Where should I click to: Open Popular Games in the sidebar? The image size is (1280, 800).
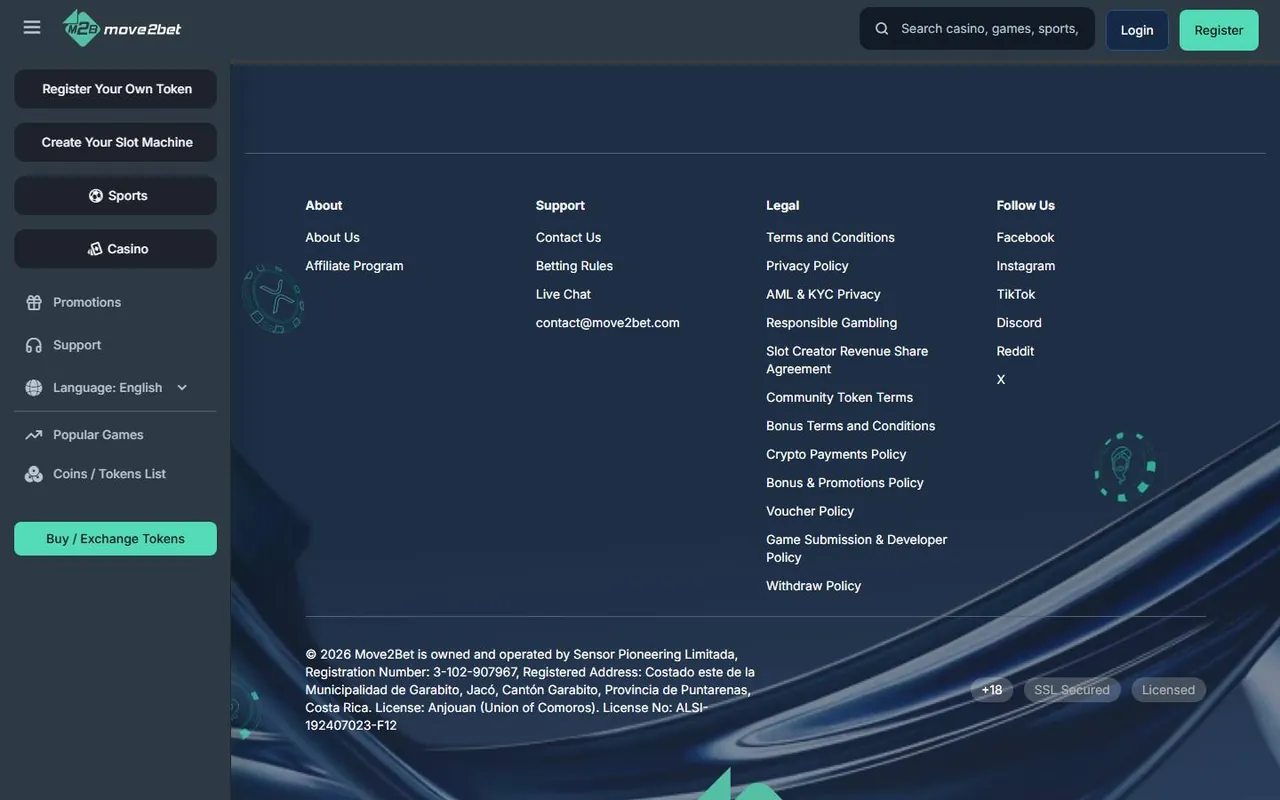click(98, 435)
